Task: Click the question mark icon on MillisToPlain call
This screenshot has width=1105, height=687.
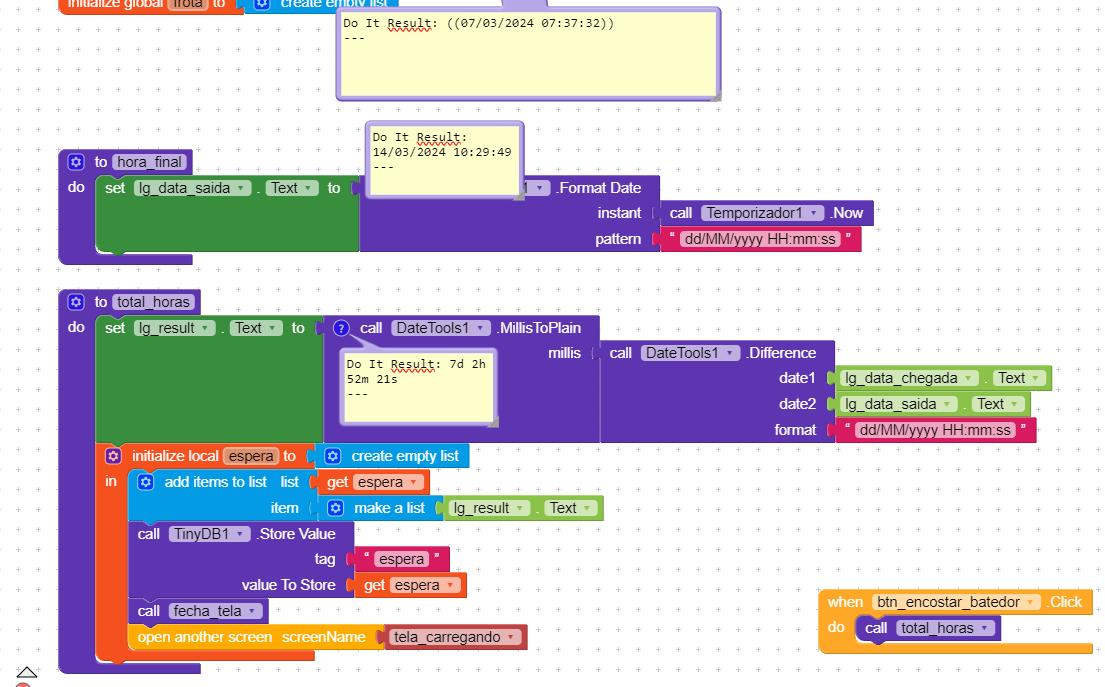Action: (343, 327)
